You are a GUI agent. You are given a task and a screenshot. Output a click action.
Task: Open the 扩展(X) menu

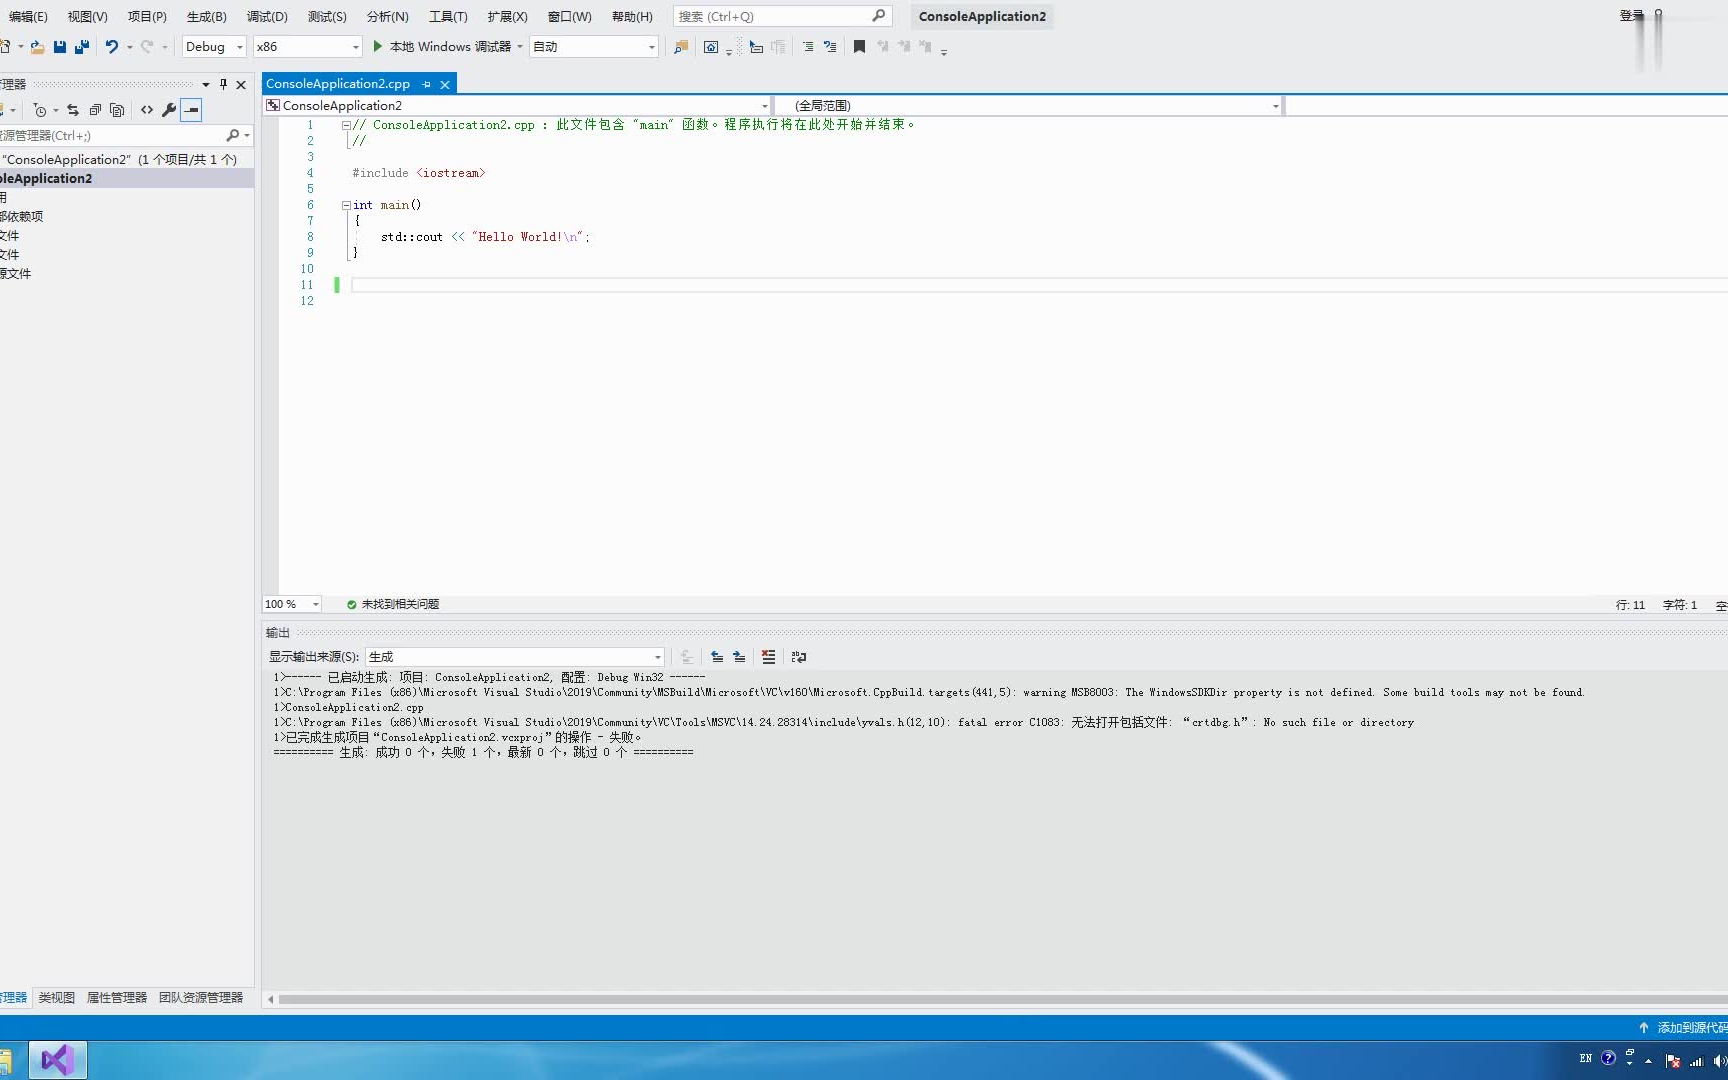507,17
